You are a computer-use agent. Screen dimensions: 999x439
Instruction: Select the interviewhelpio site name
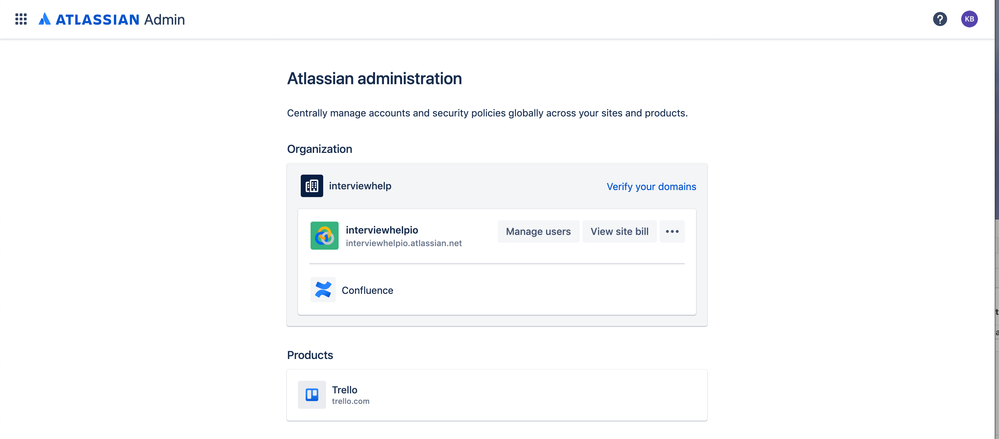coord(382,230)
